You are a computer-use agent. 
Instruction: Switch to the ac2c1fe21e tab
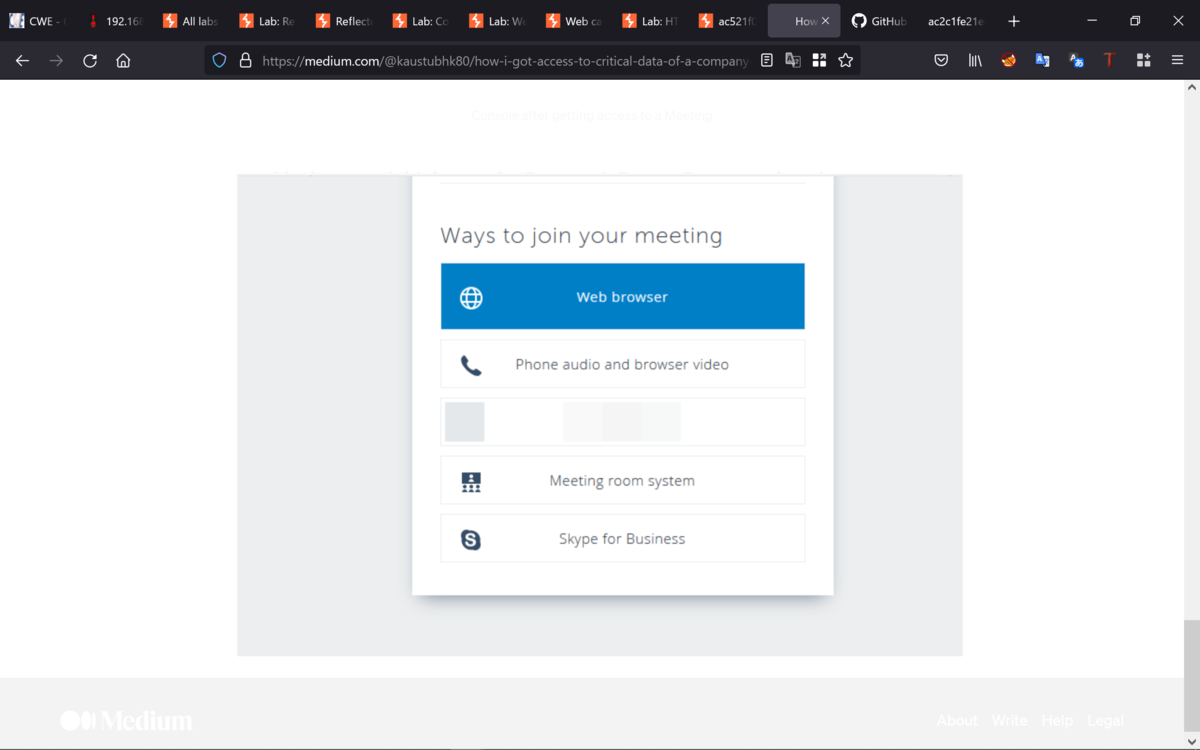pos(956,21)
